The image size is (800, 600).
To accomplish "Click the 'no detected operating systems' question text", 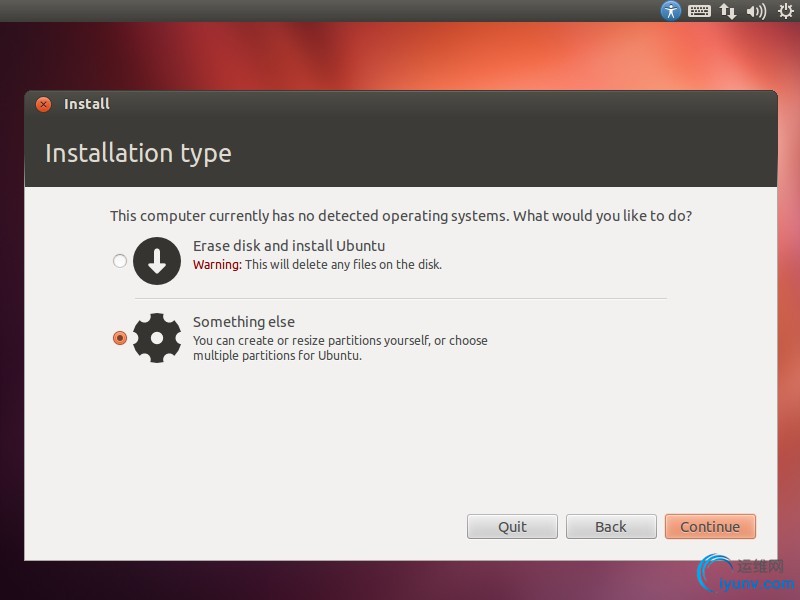I will 401,216.
